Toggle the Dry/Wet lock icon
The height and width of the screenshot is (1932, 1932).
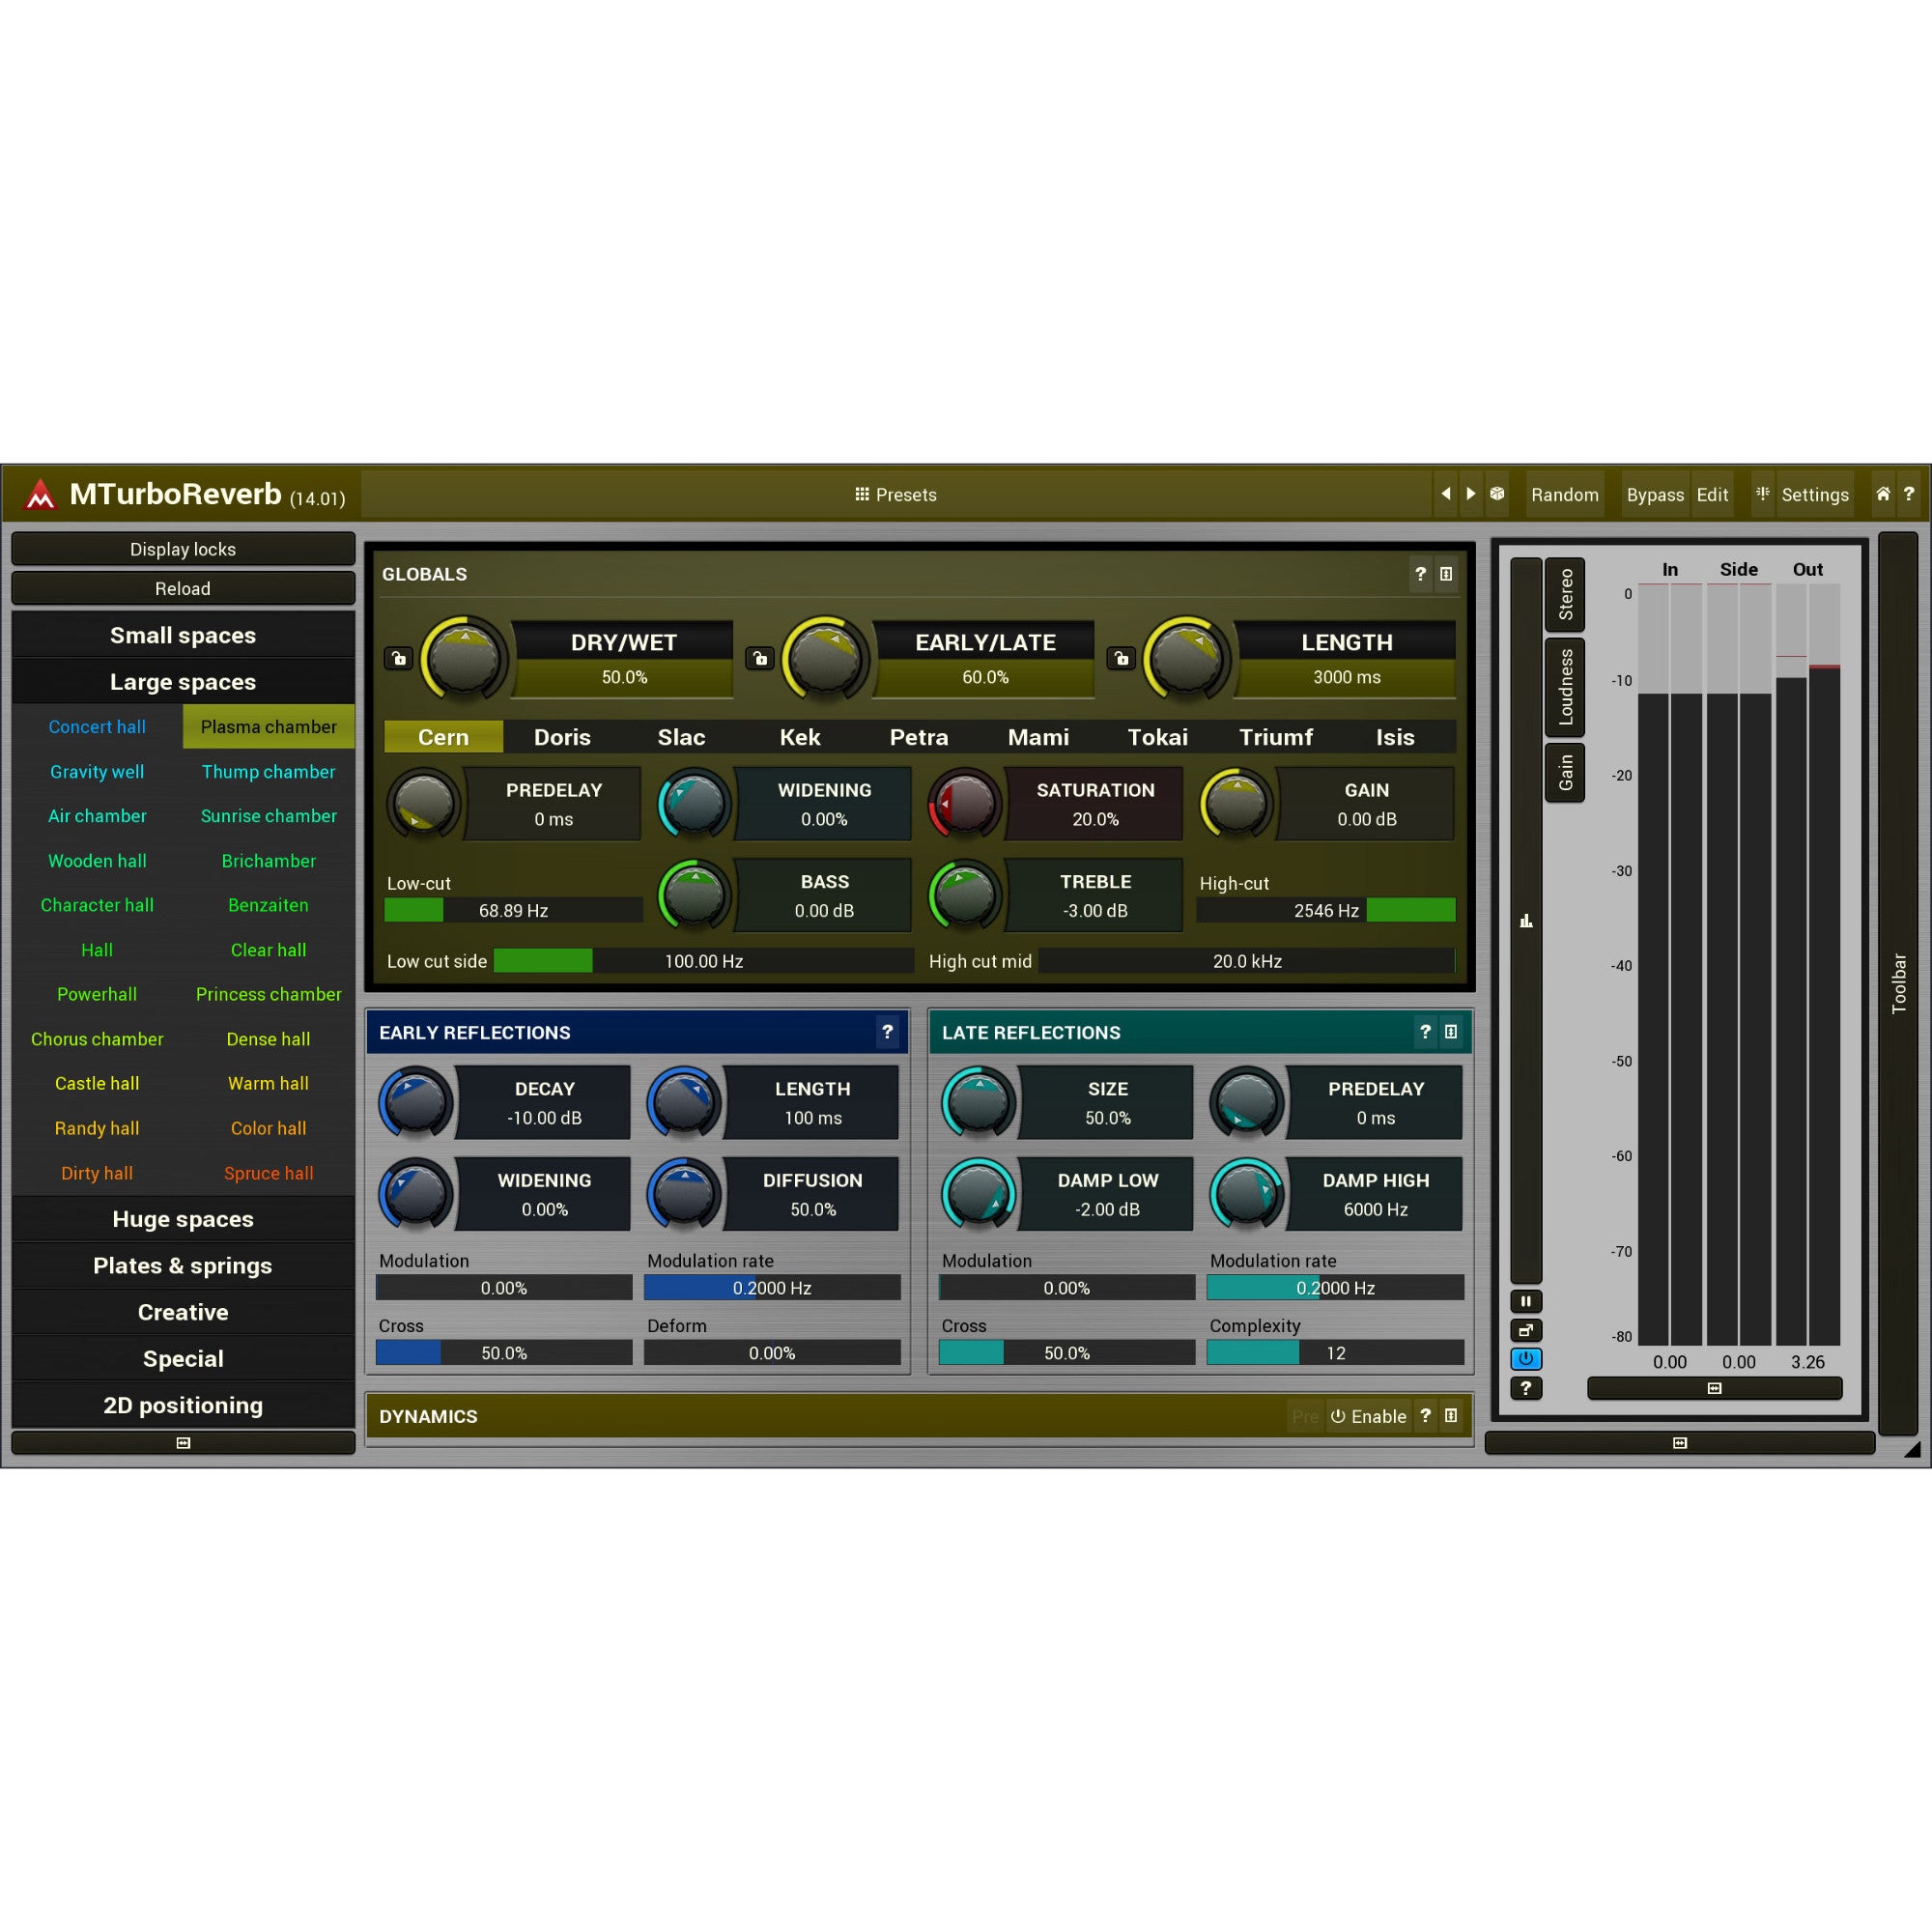(x=399, y=658)
